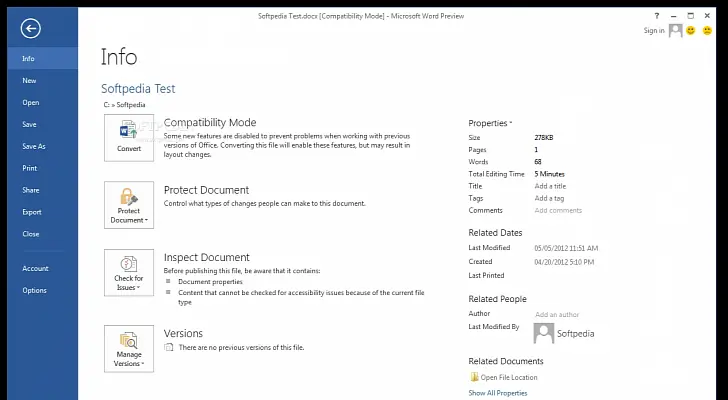The height and width of the screenshot is (400, 728).
Task: Click the Inspect Document heading
Action: coord(207,257)
